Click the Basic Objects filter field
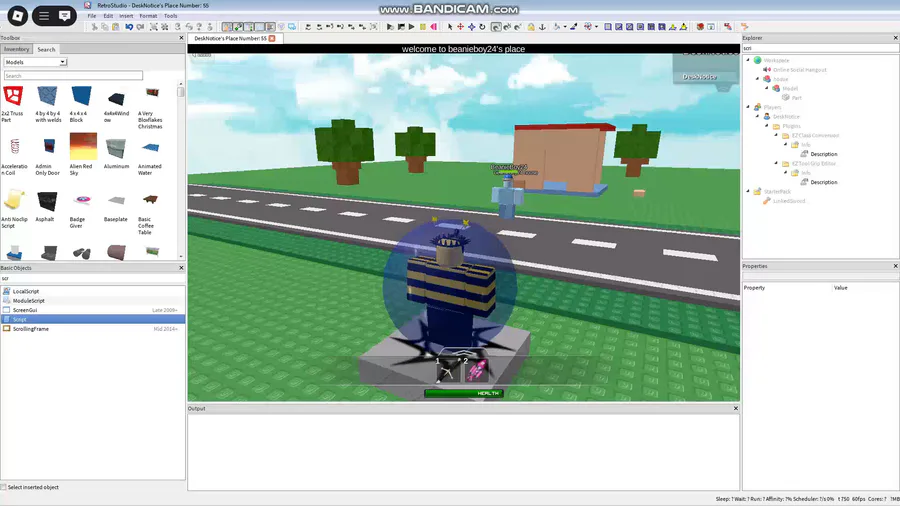900x506 pixels. click(92, 279)
